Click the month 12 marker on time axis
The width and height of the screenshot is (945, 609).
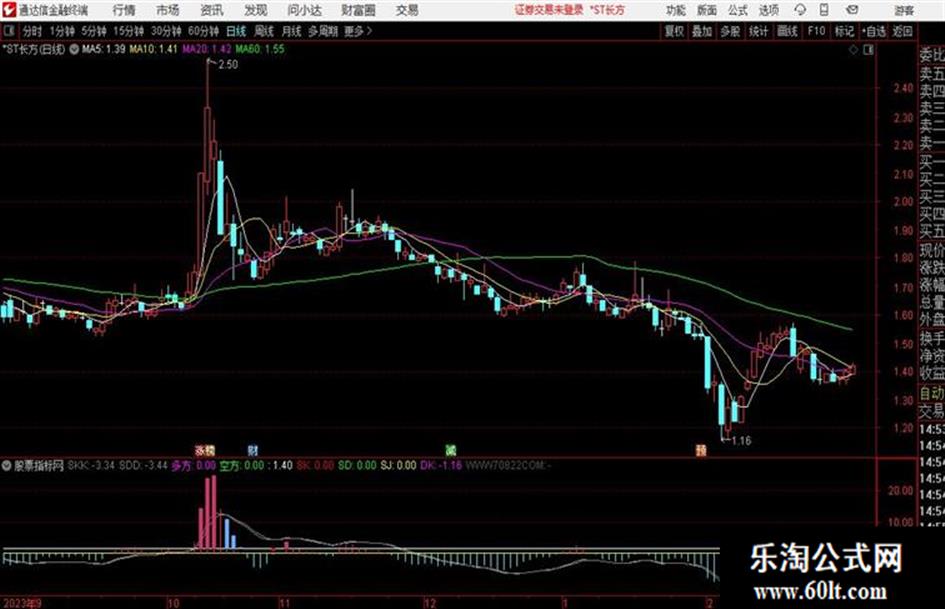tap(429, 603)
